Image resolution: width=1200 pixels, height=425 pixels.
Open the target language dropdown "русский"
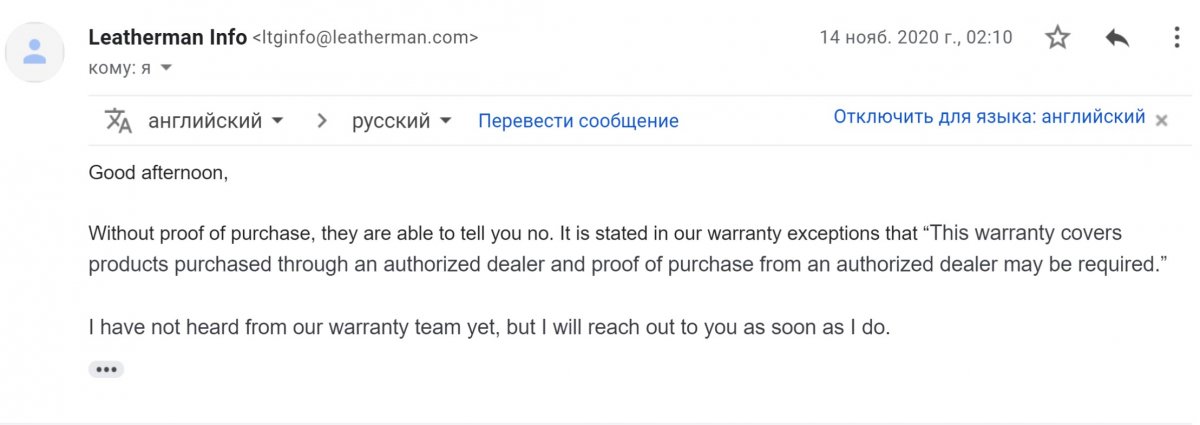click(401, 121)
